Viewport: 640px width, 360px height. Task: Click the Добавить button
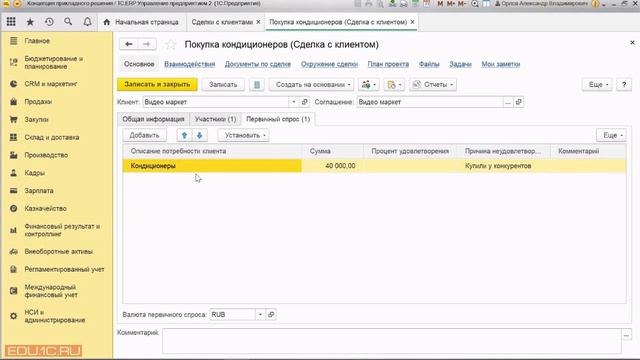(x=144, y=135)
